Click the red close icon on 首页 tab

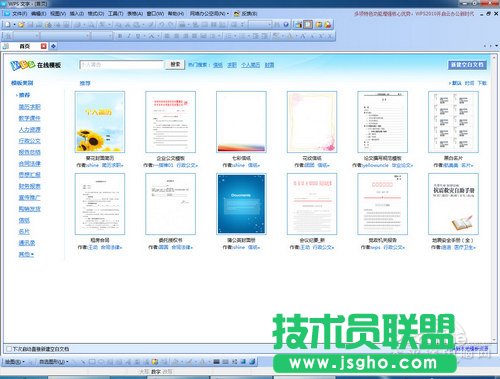[43, 46]
